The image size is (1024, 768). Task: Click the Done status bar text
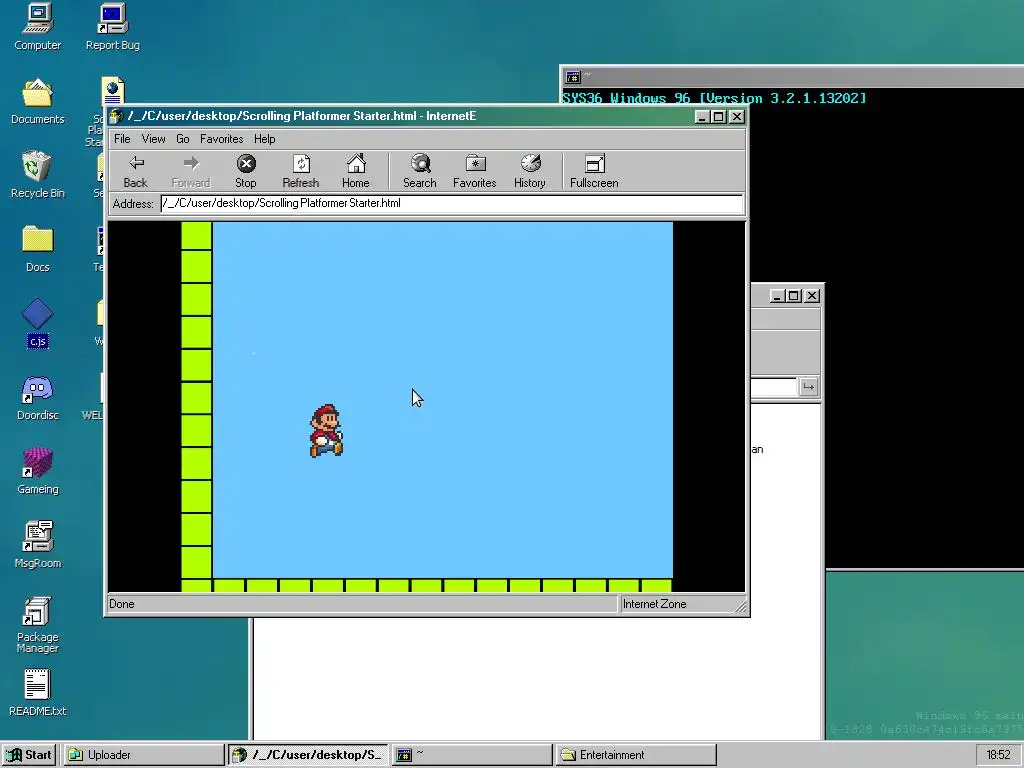click(121, 604)
